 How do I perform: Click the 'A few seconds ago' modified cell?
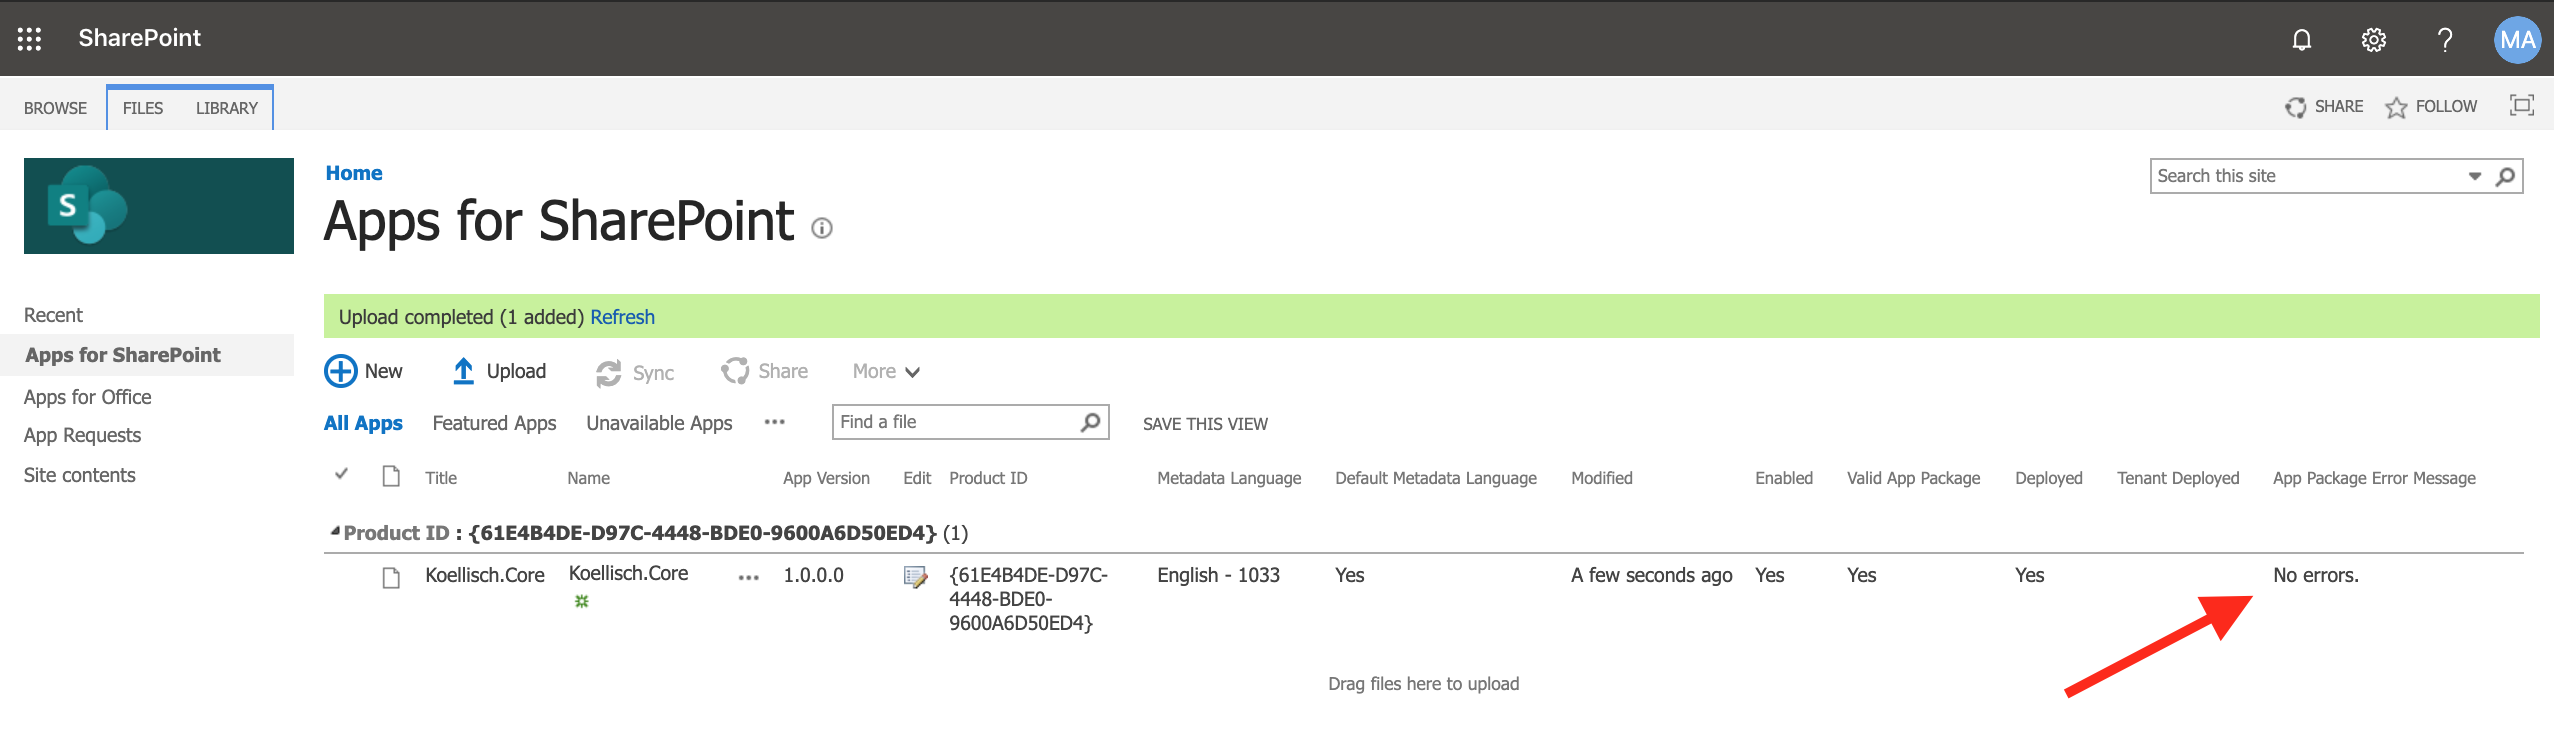[x=1651, y=575]
